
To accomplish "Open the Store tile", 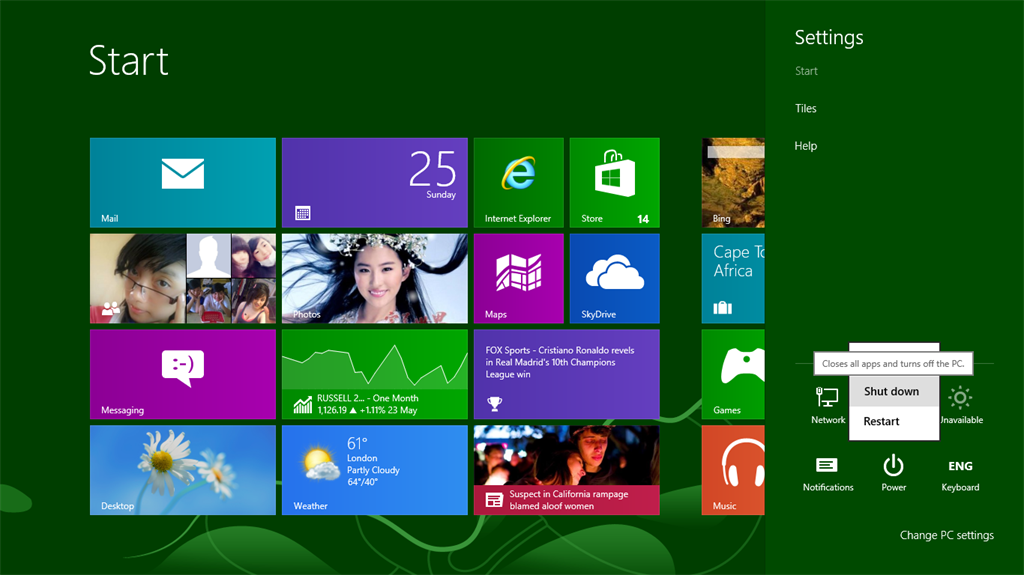I will [x=614, y=182].
